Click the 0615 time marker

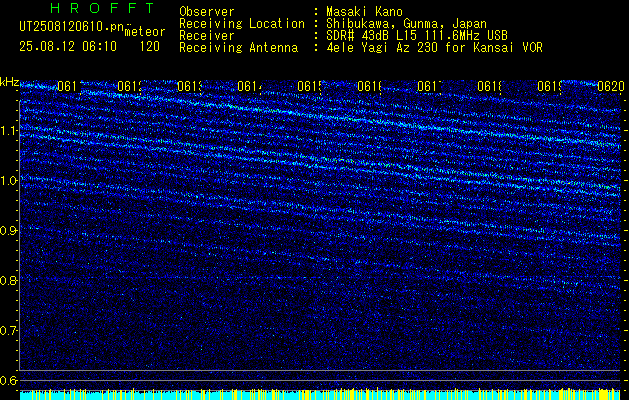coord(310,86)
